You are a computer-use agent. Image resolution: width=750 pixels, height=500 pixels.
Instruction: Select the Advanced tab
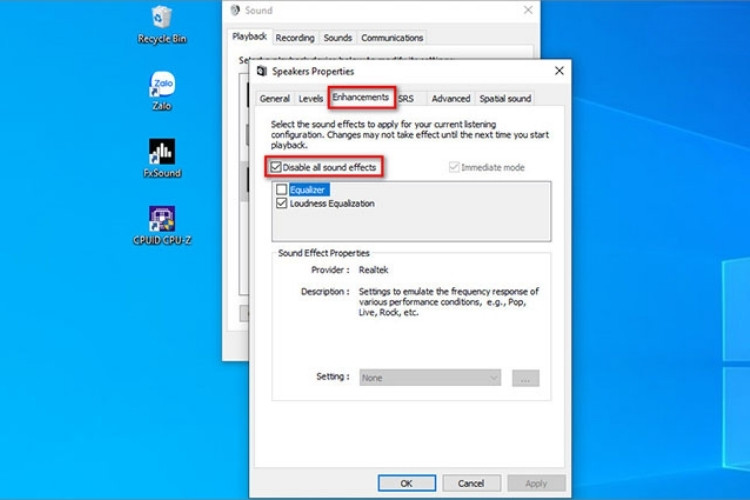450,99
